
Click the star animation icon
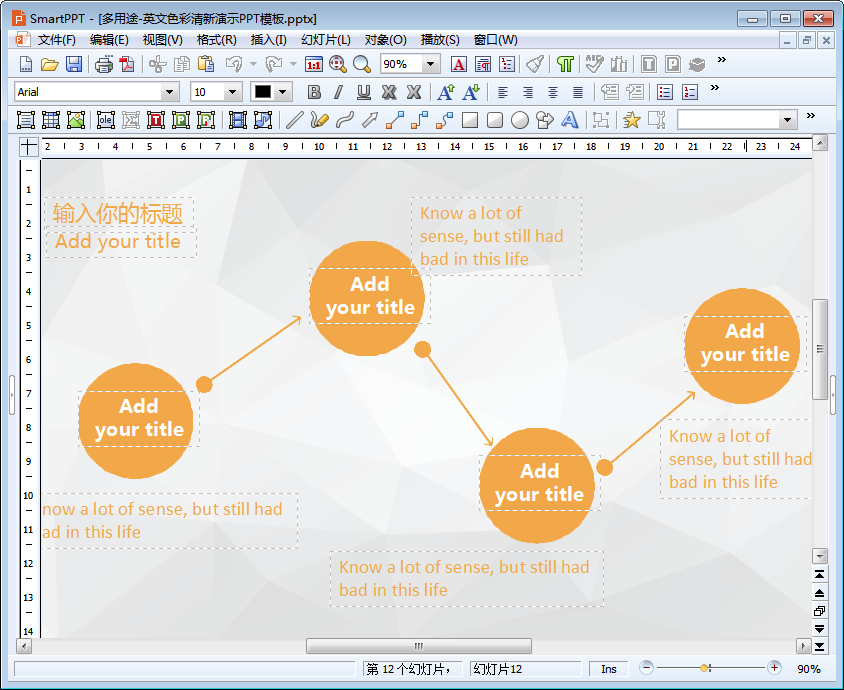pos(631,120)
